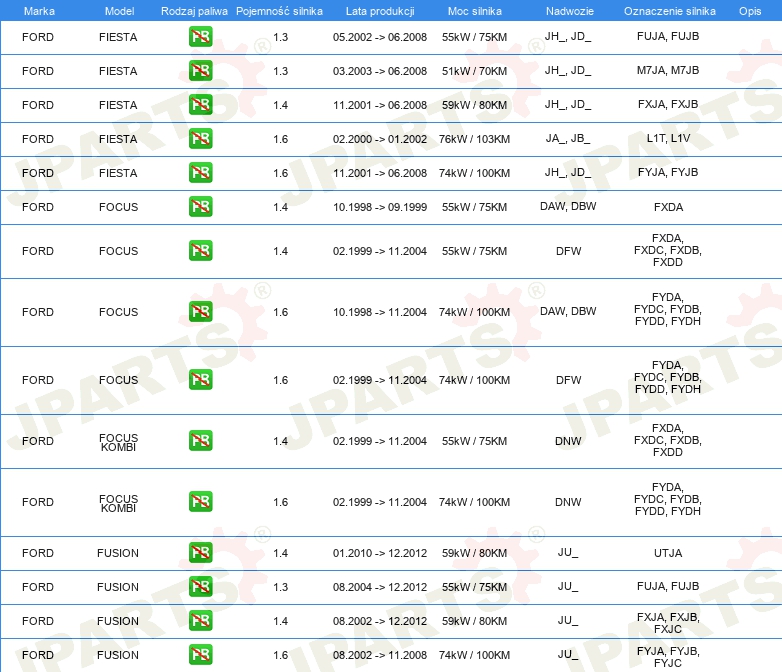Select the date range '01.2010 -> 12.2012'
The width and height of the screenshot is (782, 672).
click(380, 553)
